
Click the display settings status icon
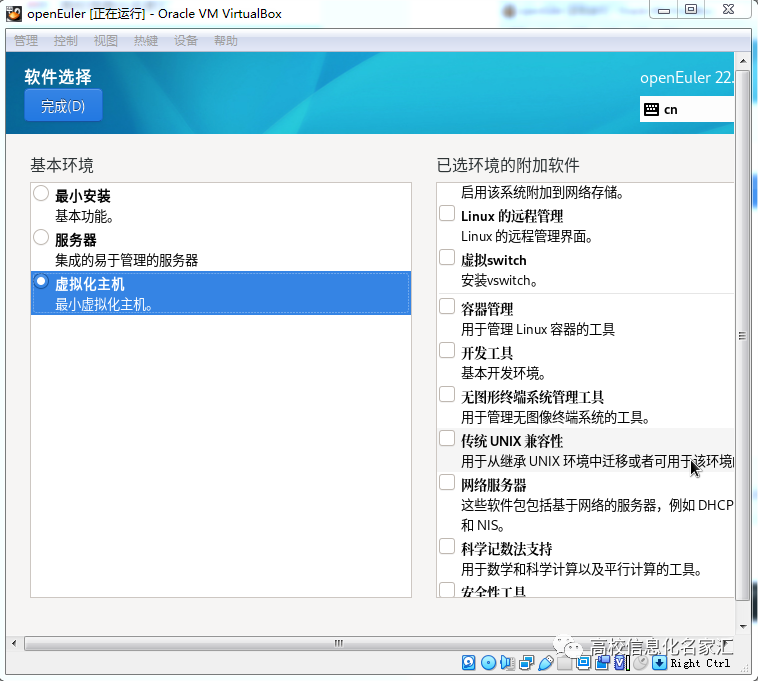pos(583,663)
